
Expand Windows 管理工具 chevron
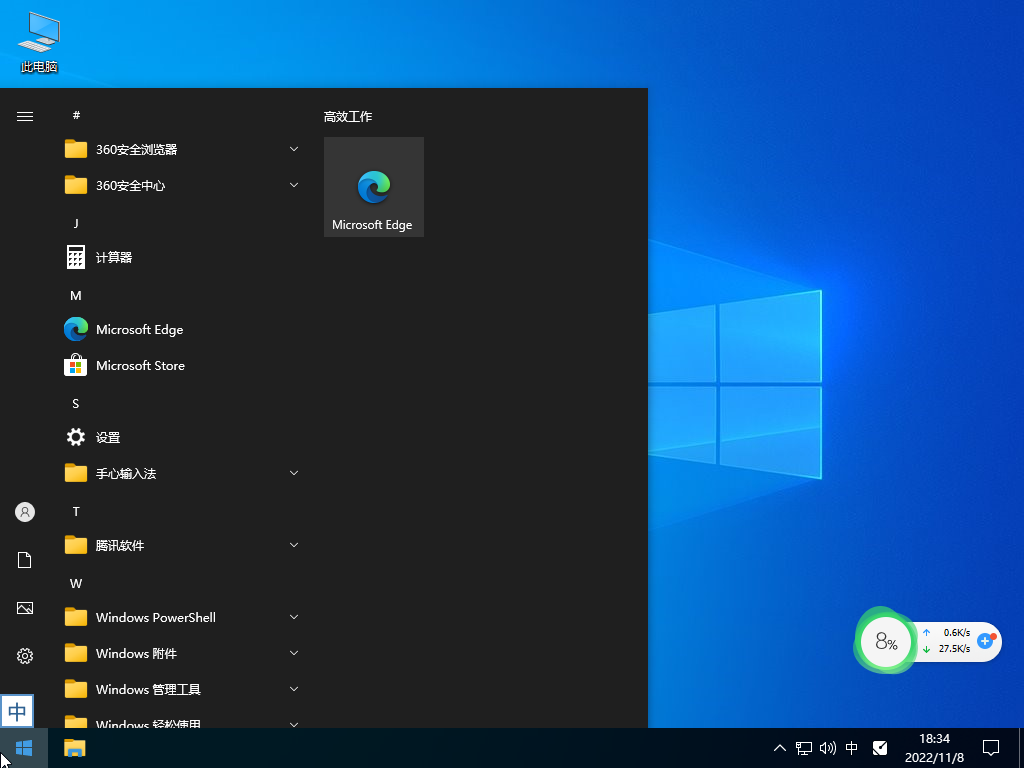point(294,689)
